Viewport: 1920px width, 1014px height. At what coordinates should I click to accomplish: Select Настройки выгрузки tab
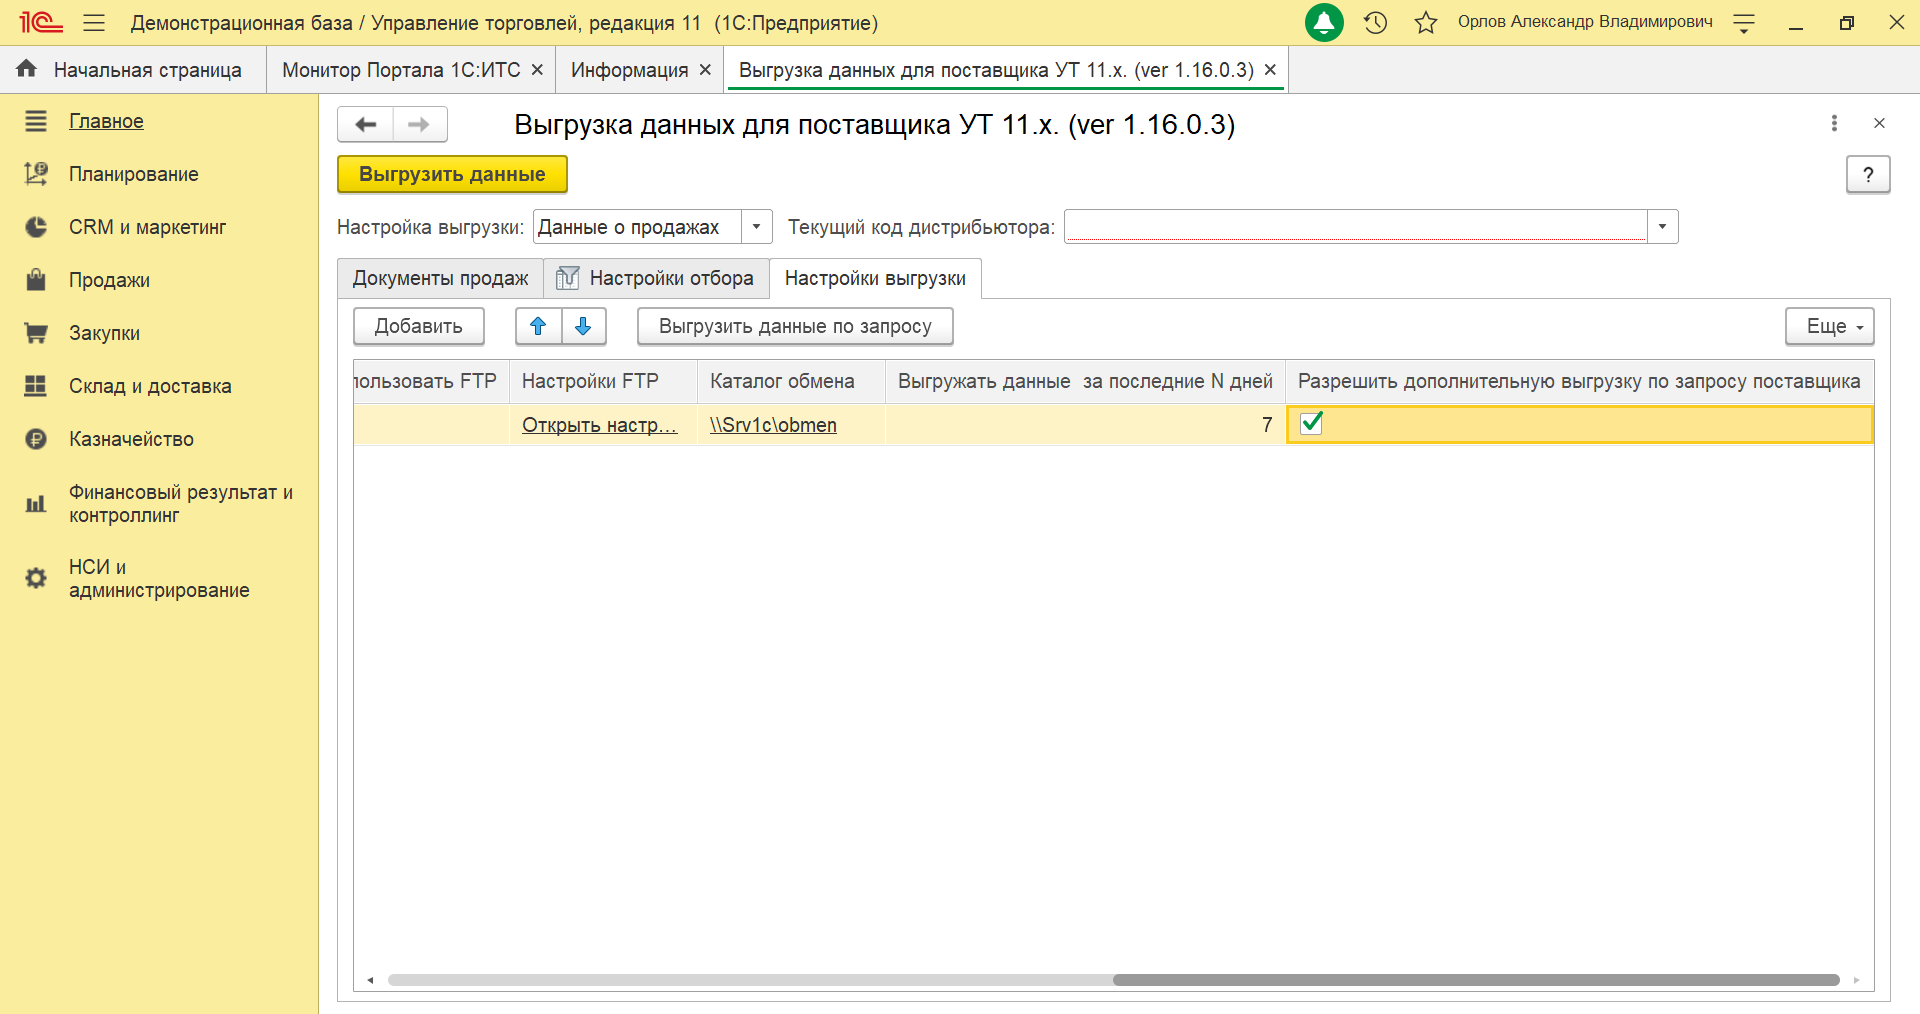[875, 279]
